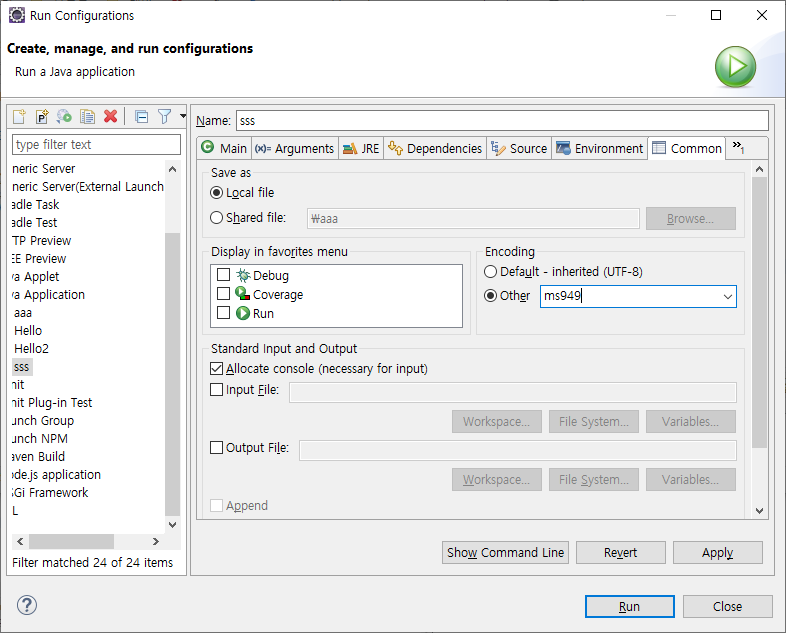Click the type filter text box
The width and height of the screenshot is (786, 633).
(x=96, y=144)
